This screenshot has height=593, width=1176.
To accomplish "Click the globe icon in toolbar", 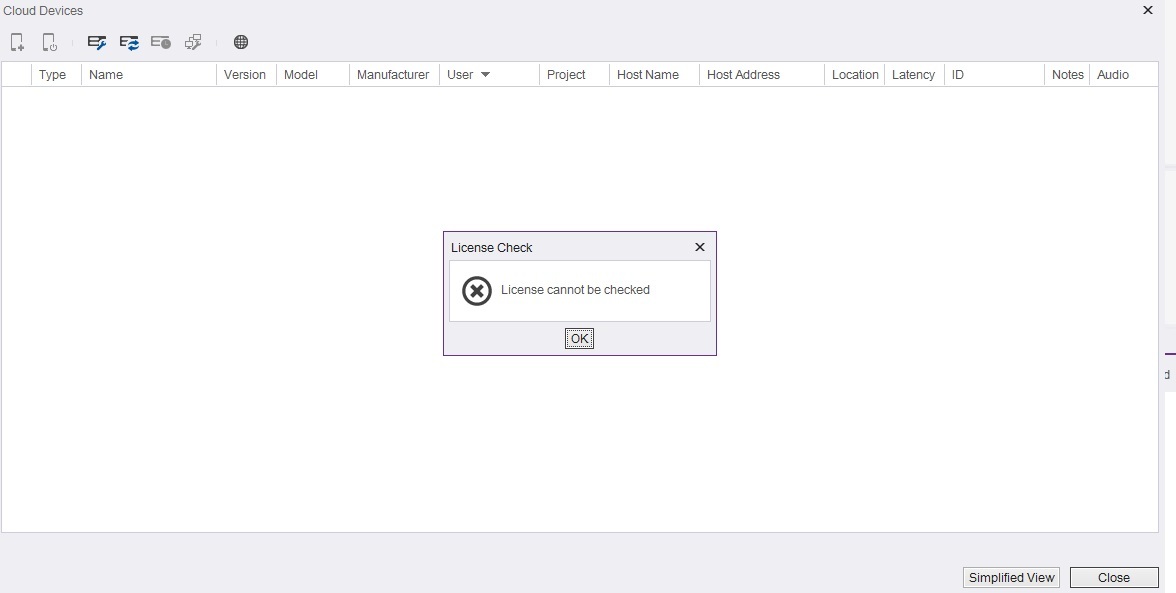I will [241, 42].
